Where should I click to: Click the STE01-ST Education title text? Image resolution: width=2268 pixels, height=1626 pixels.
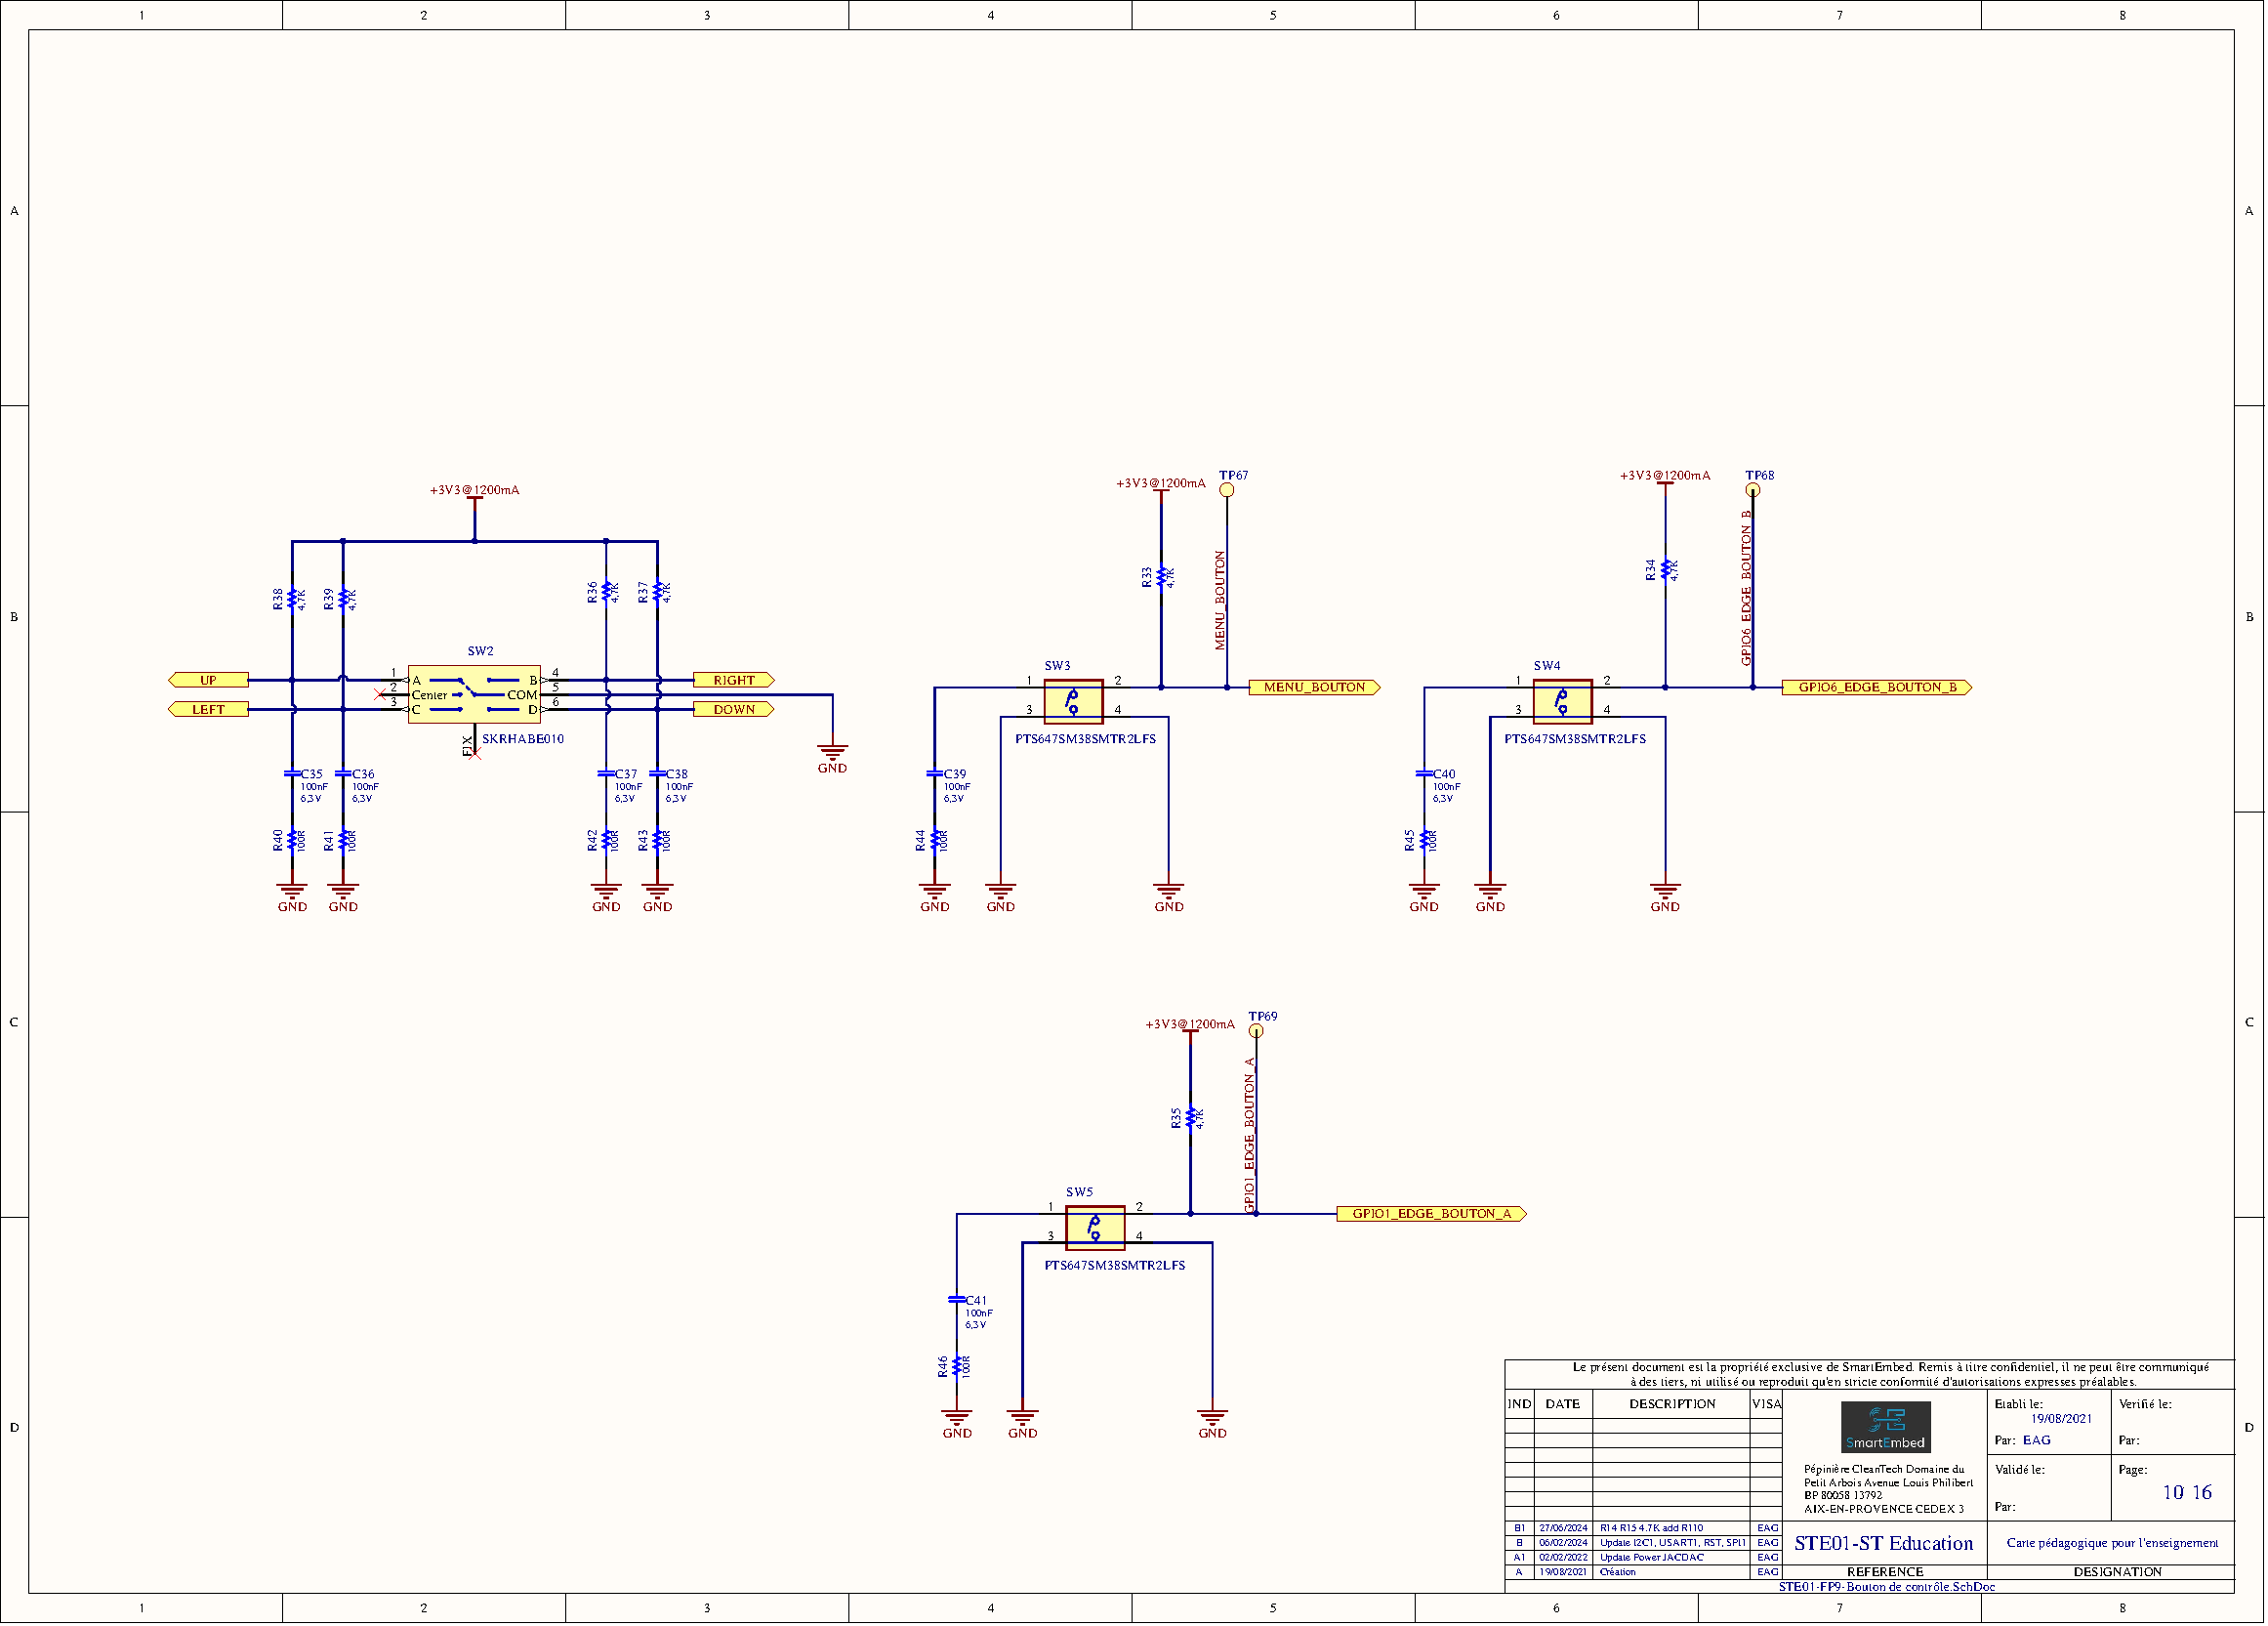tap(1883, 1543)
